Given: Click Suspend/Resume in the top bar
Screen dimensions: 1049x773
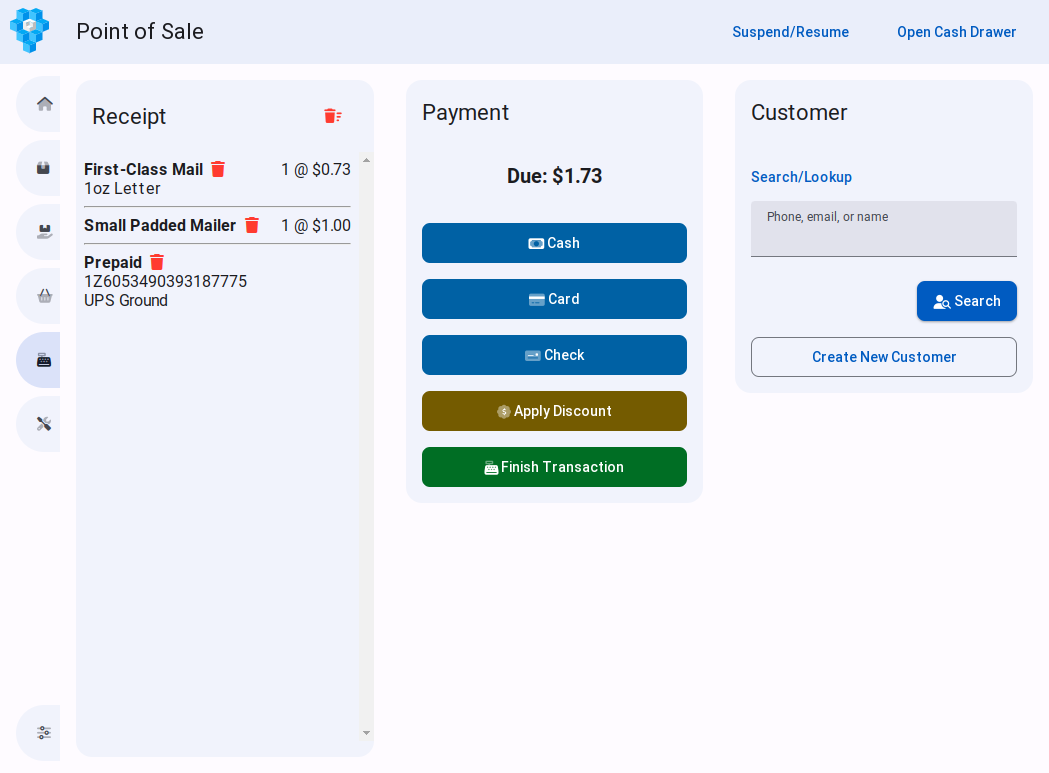Looking at the screenshot, I should [x=790, y=32].
